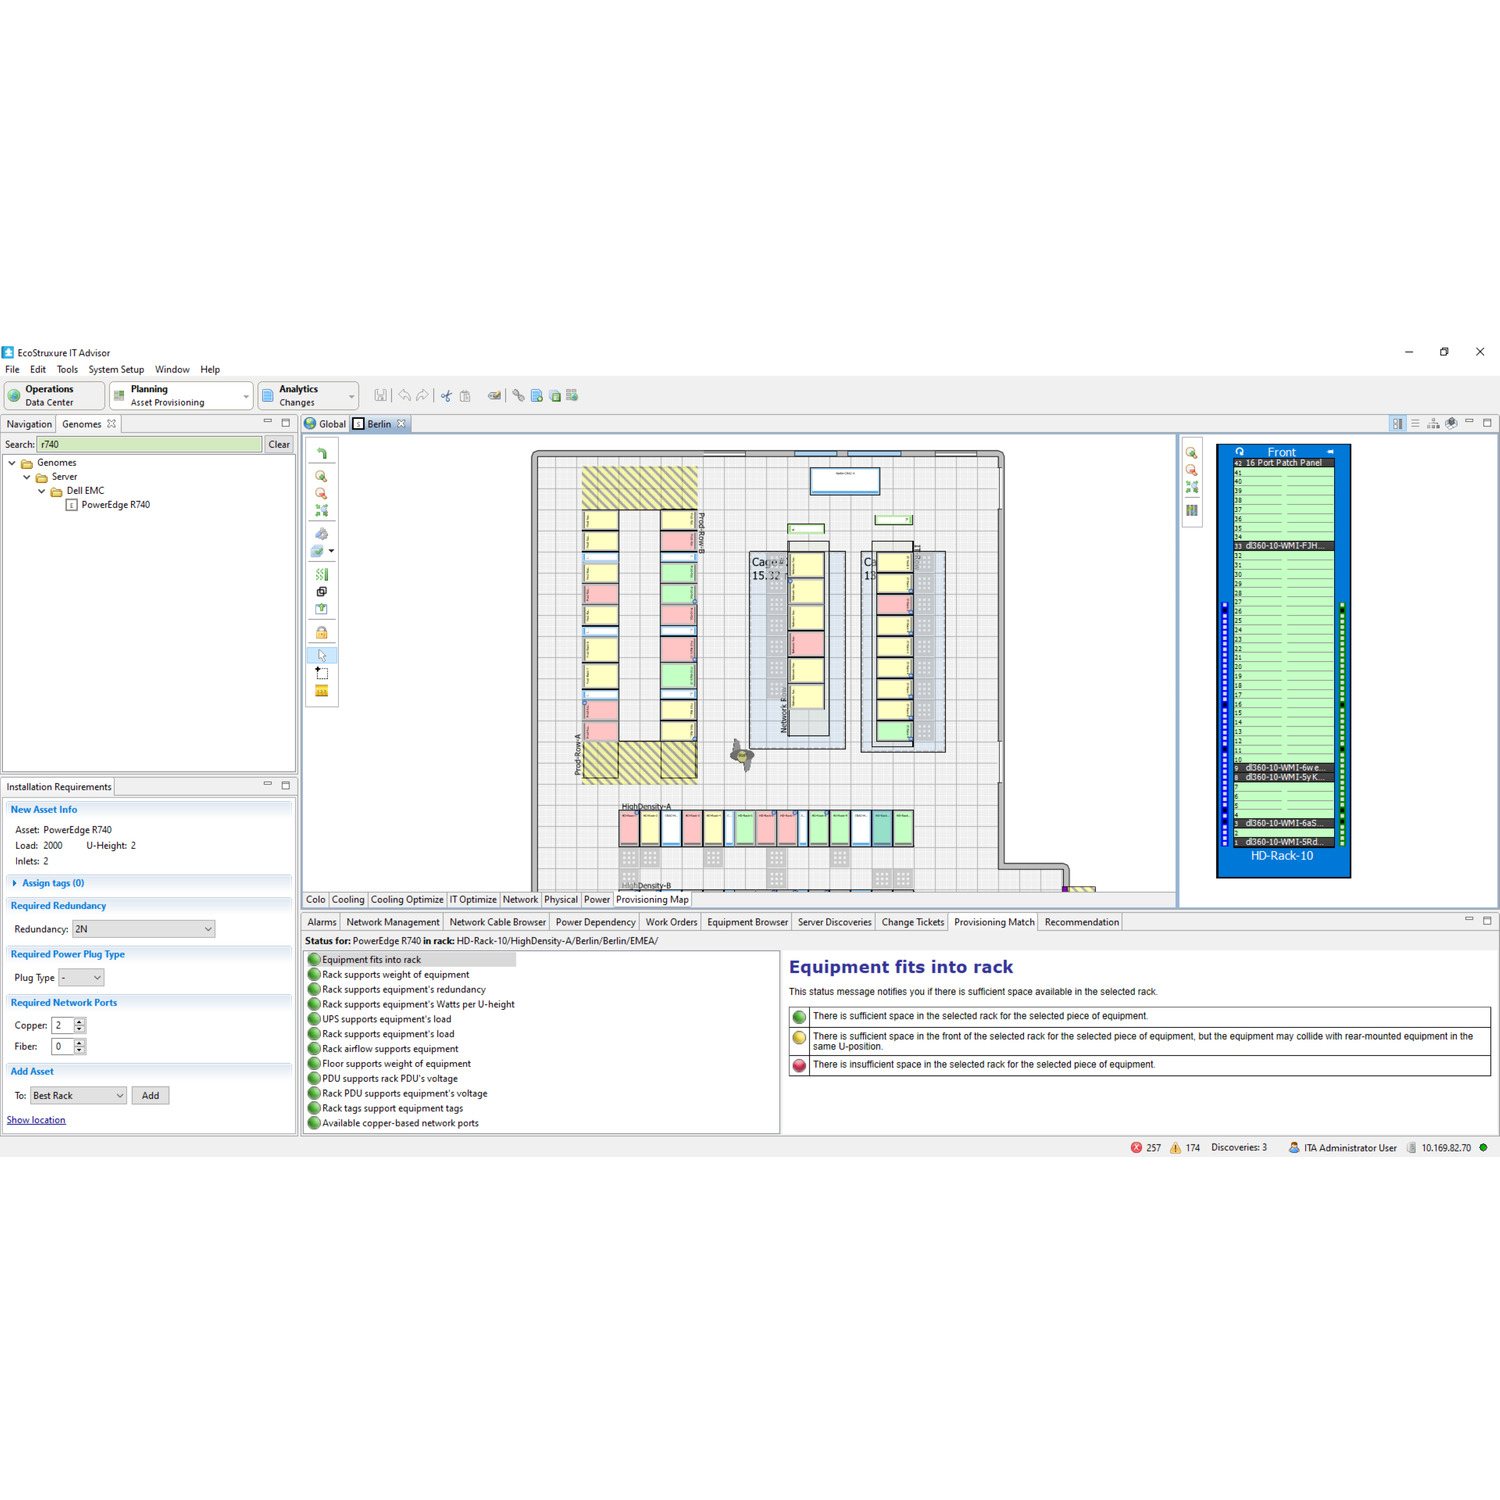The width and height of the screenshot is (1500, 1500).
Task: Switch to the Navigation tab
Action: click(x=29, y=424)
